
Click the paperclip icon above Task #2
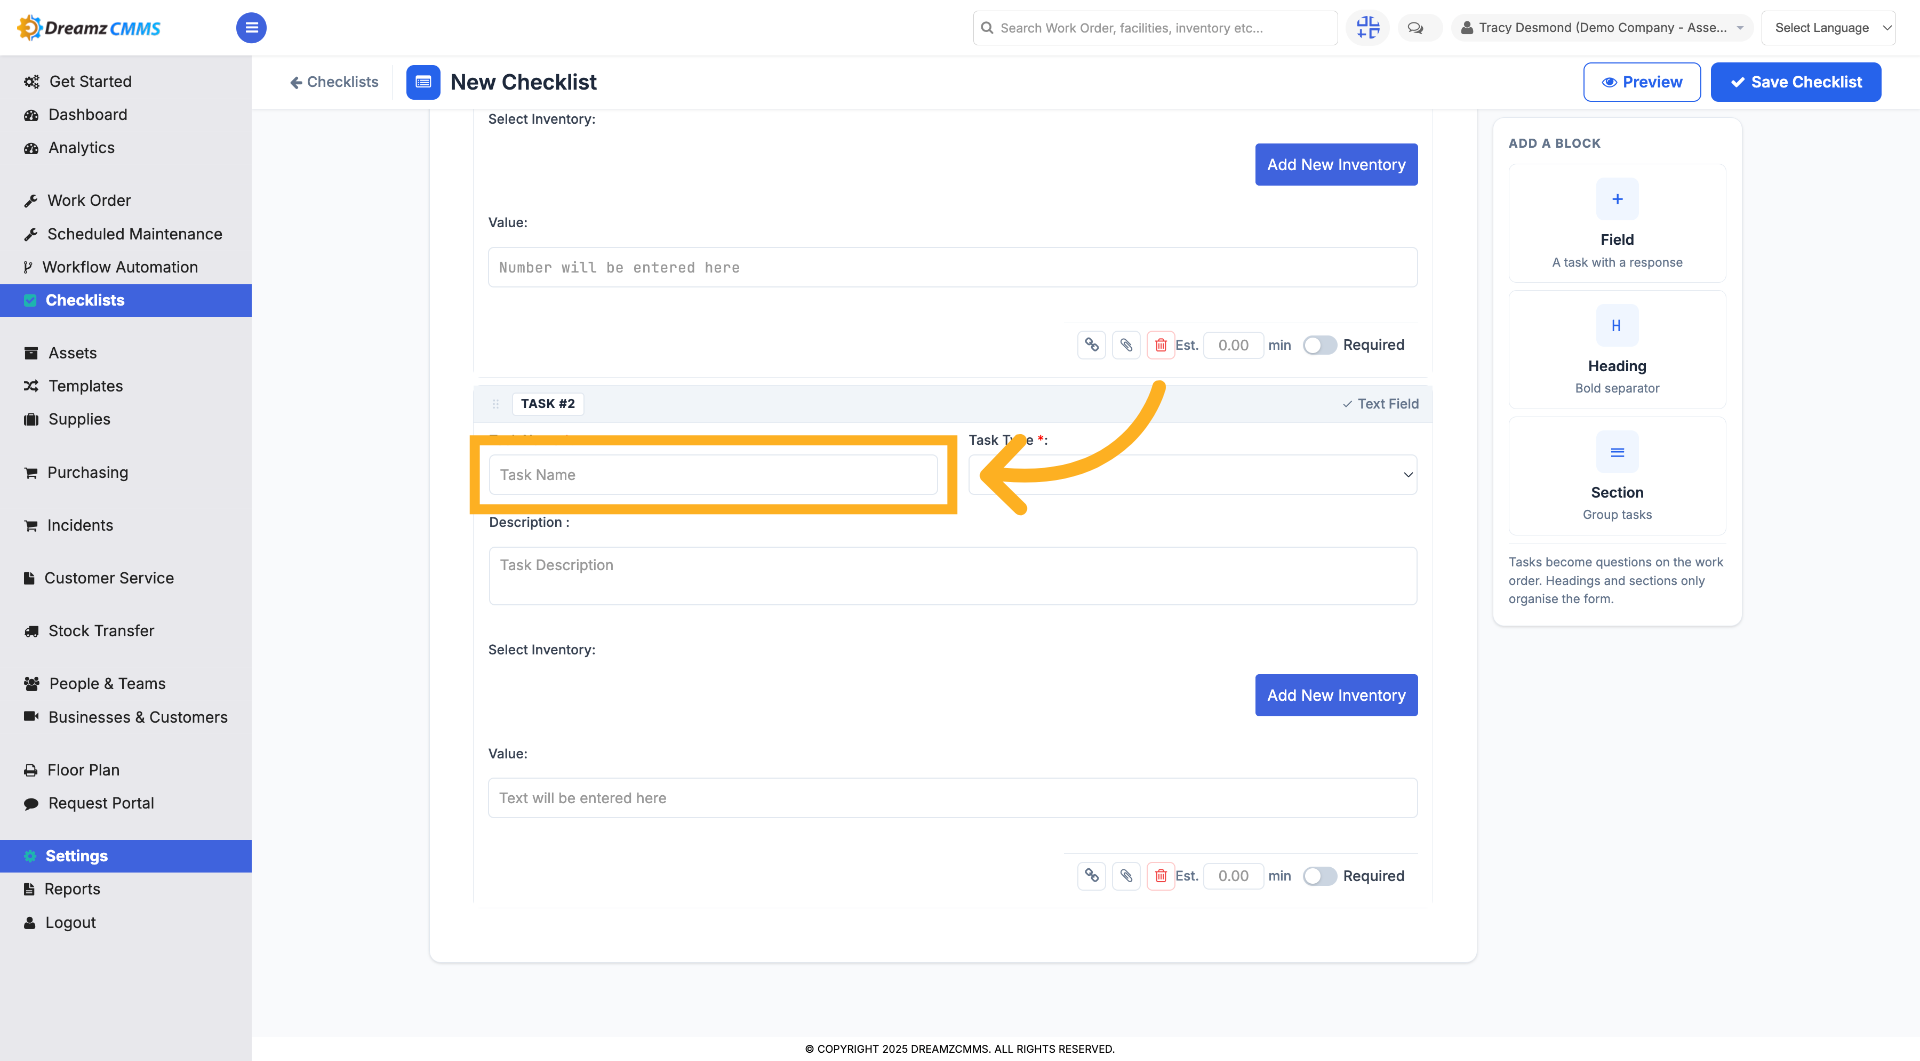click(1126, 345)
